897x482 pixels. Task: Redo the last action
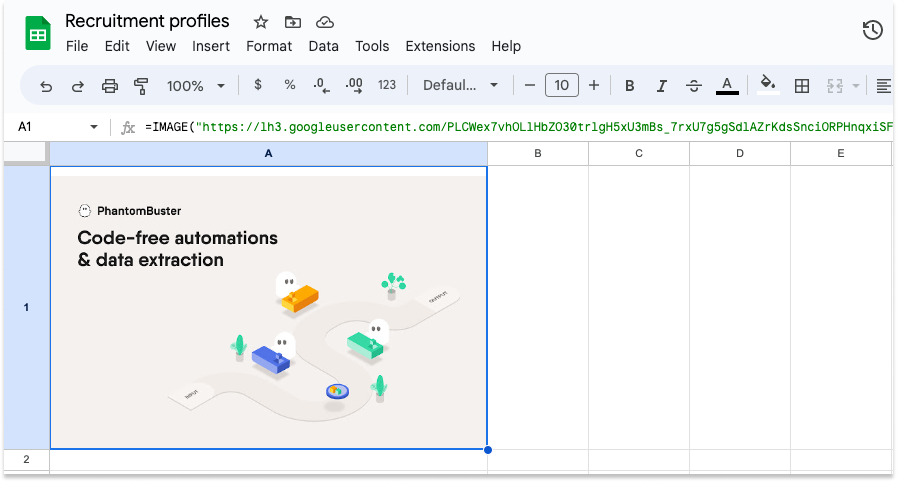click(78, 86)
